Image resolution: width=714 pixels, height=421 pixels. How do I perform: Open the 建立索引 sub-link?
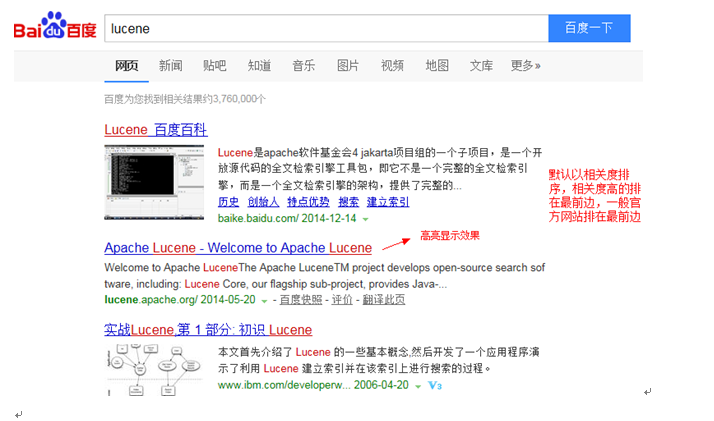388,202
